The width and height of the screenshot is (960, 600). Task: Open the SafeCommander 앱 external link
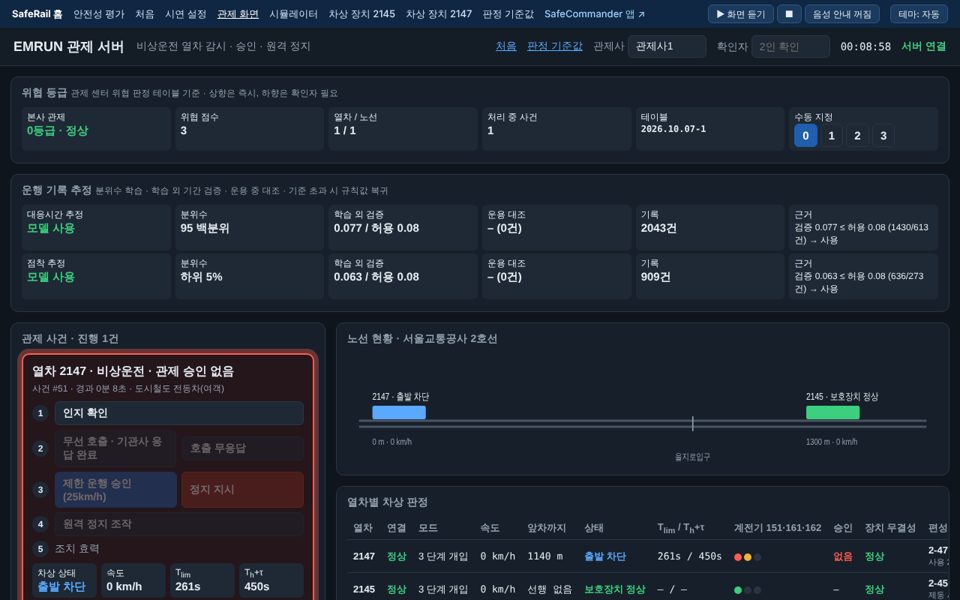coord(594,13)
